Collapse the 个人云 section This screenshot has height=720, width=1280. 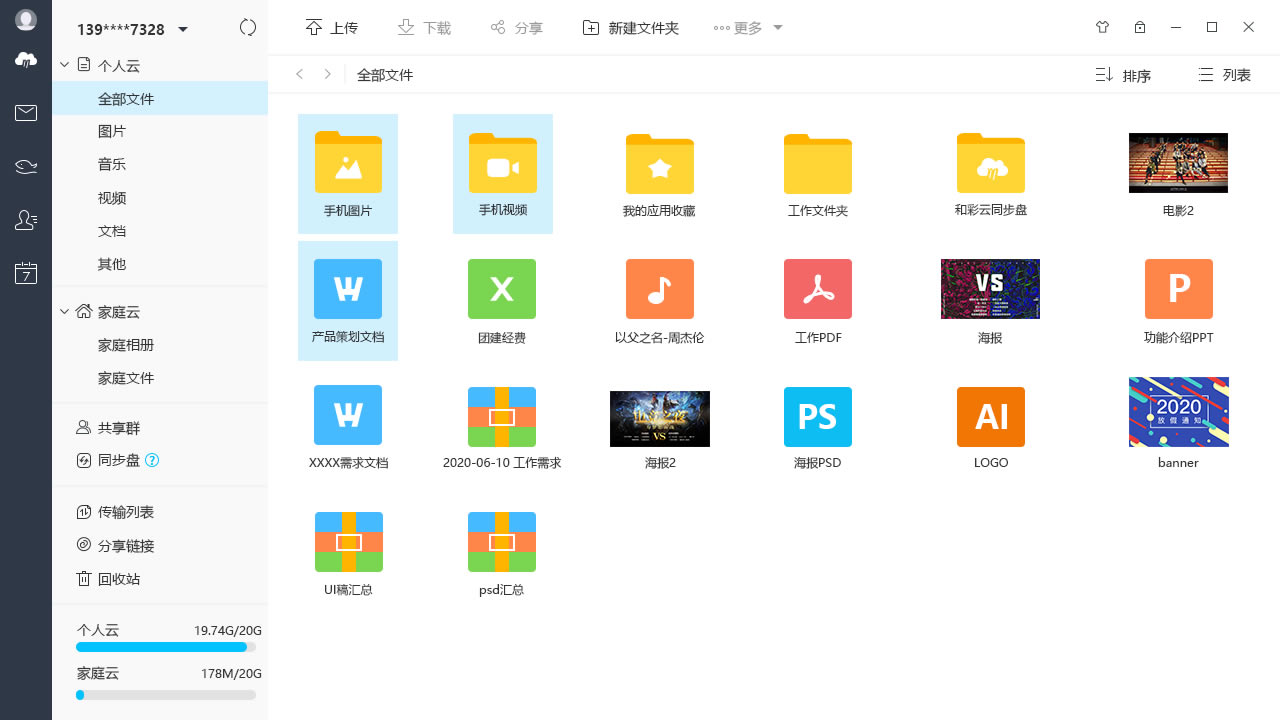point(63,65)
